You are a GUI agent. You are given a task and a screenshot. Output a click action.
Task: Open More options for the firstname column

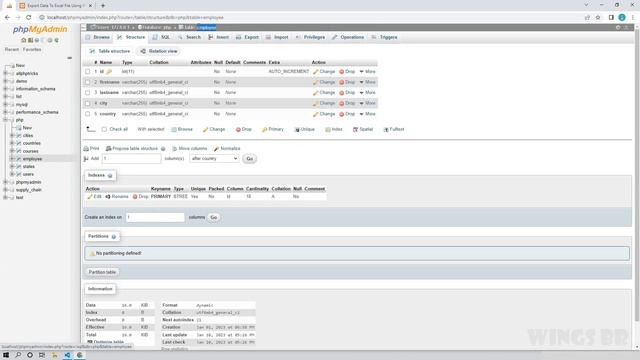coord(367,82)
